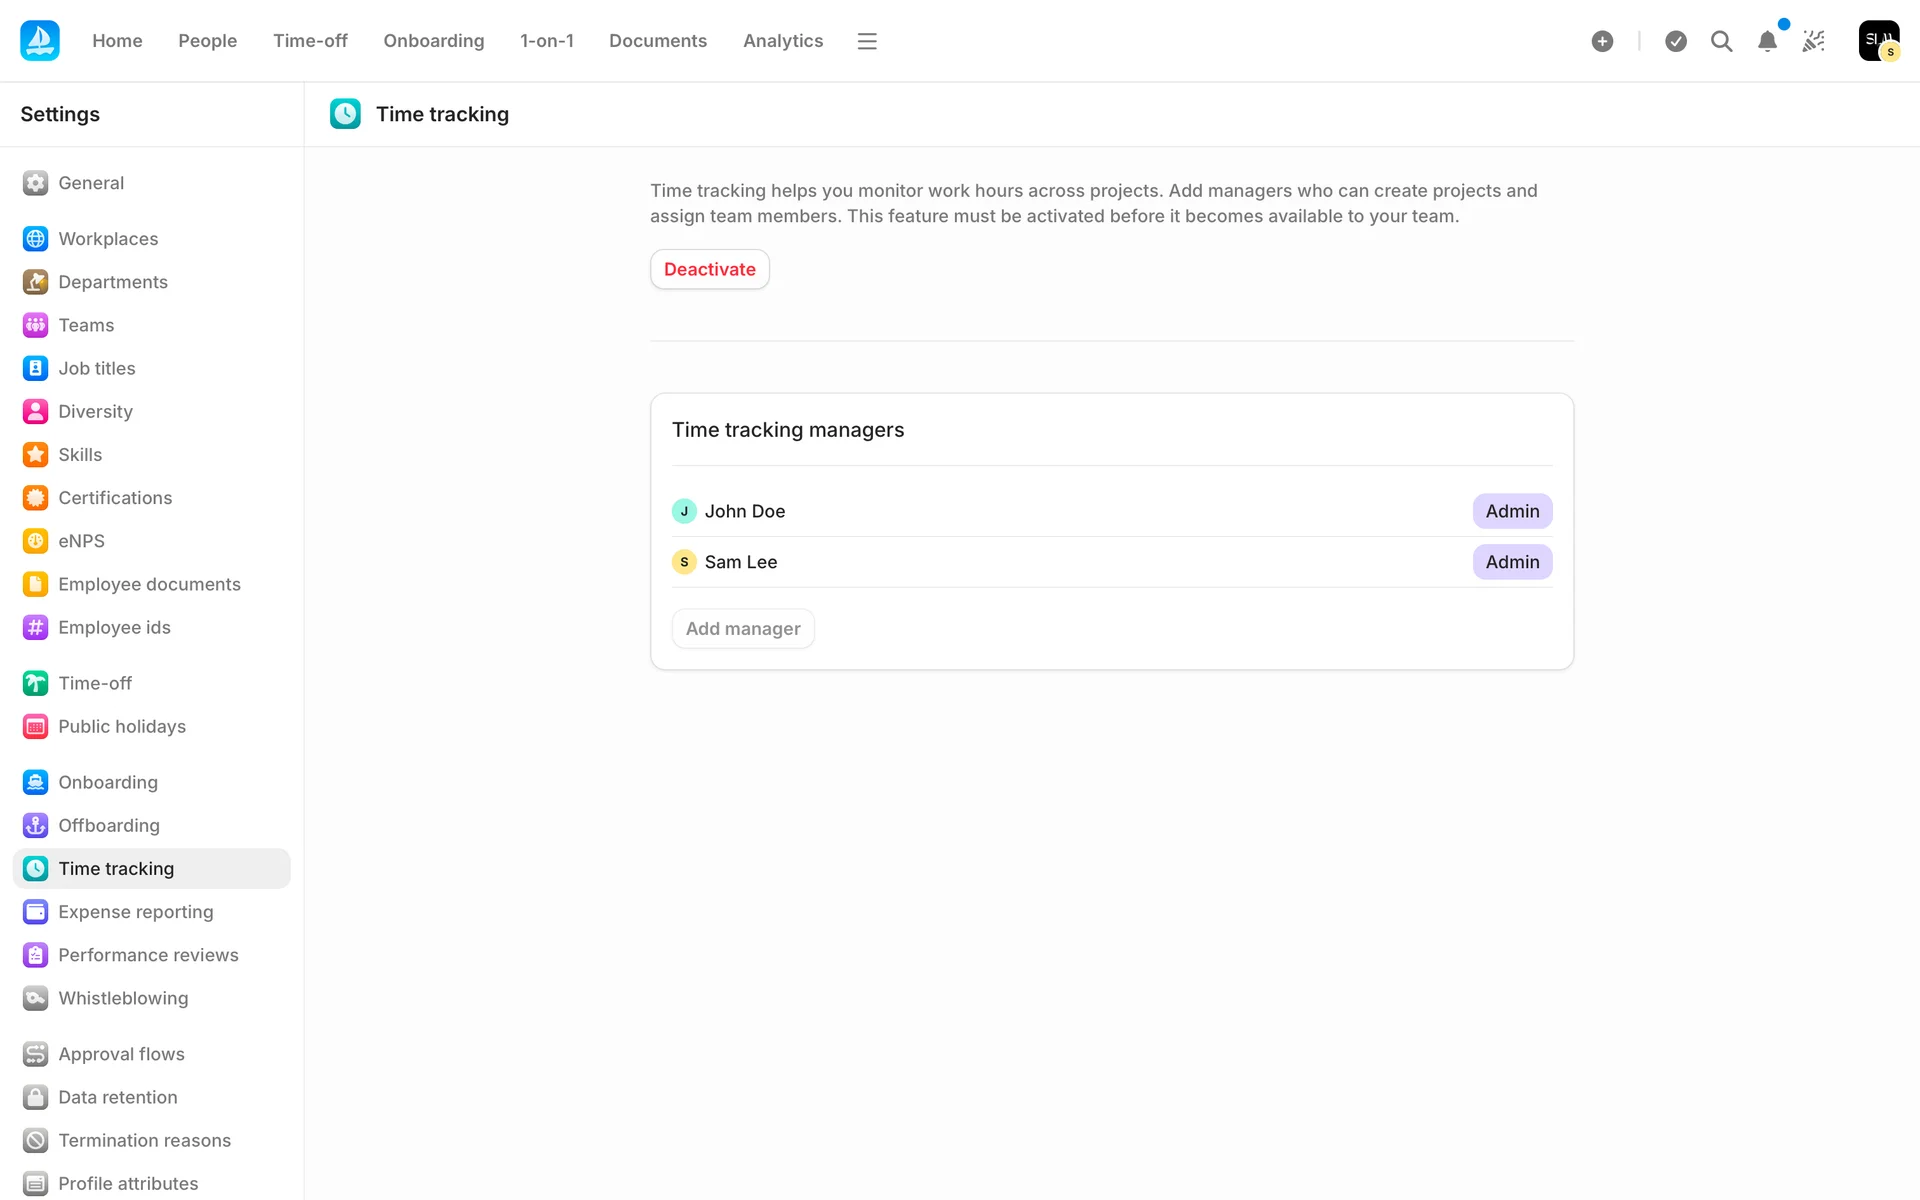The height and width of the screenshot is (1200, 1920).
Task: Open the Approval flows settings
Action: (121, 1054)
